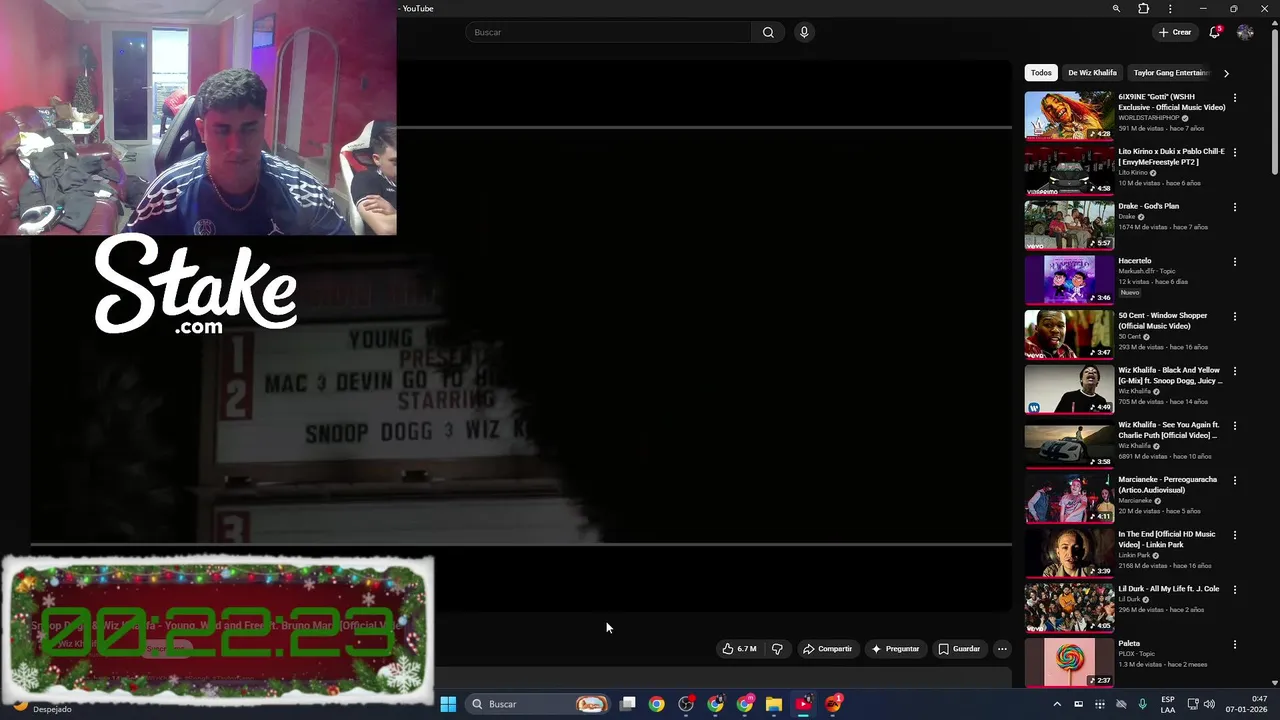Open Wiz Khalifa See You Again title
1280x720 pixels.
click(1168, 430)
